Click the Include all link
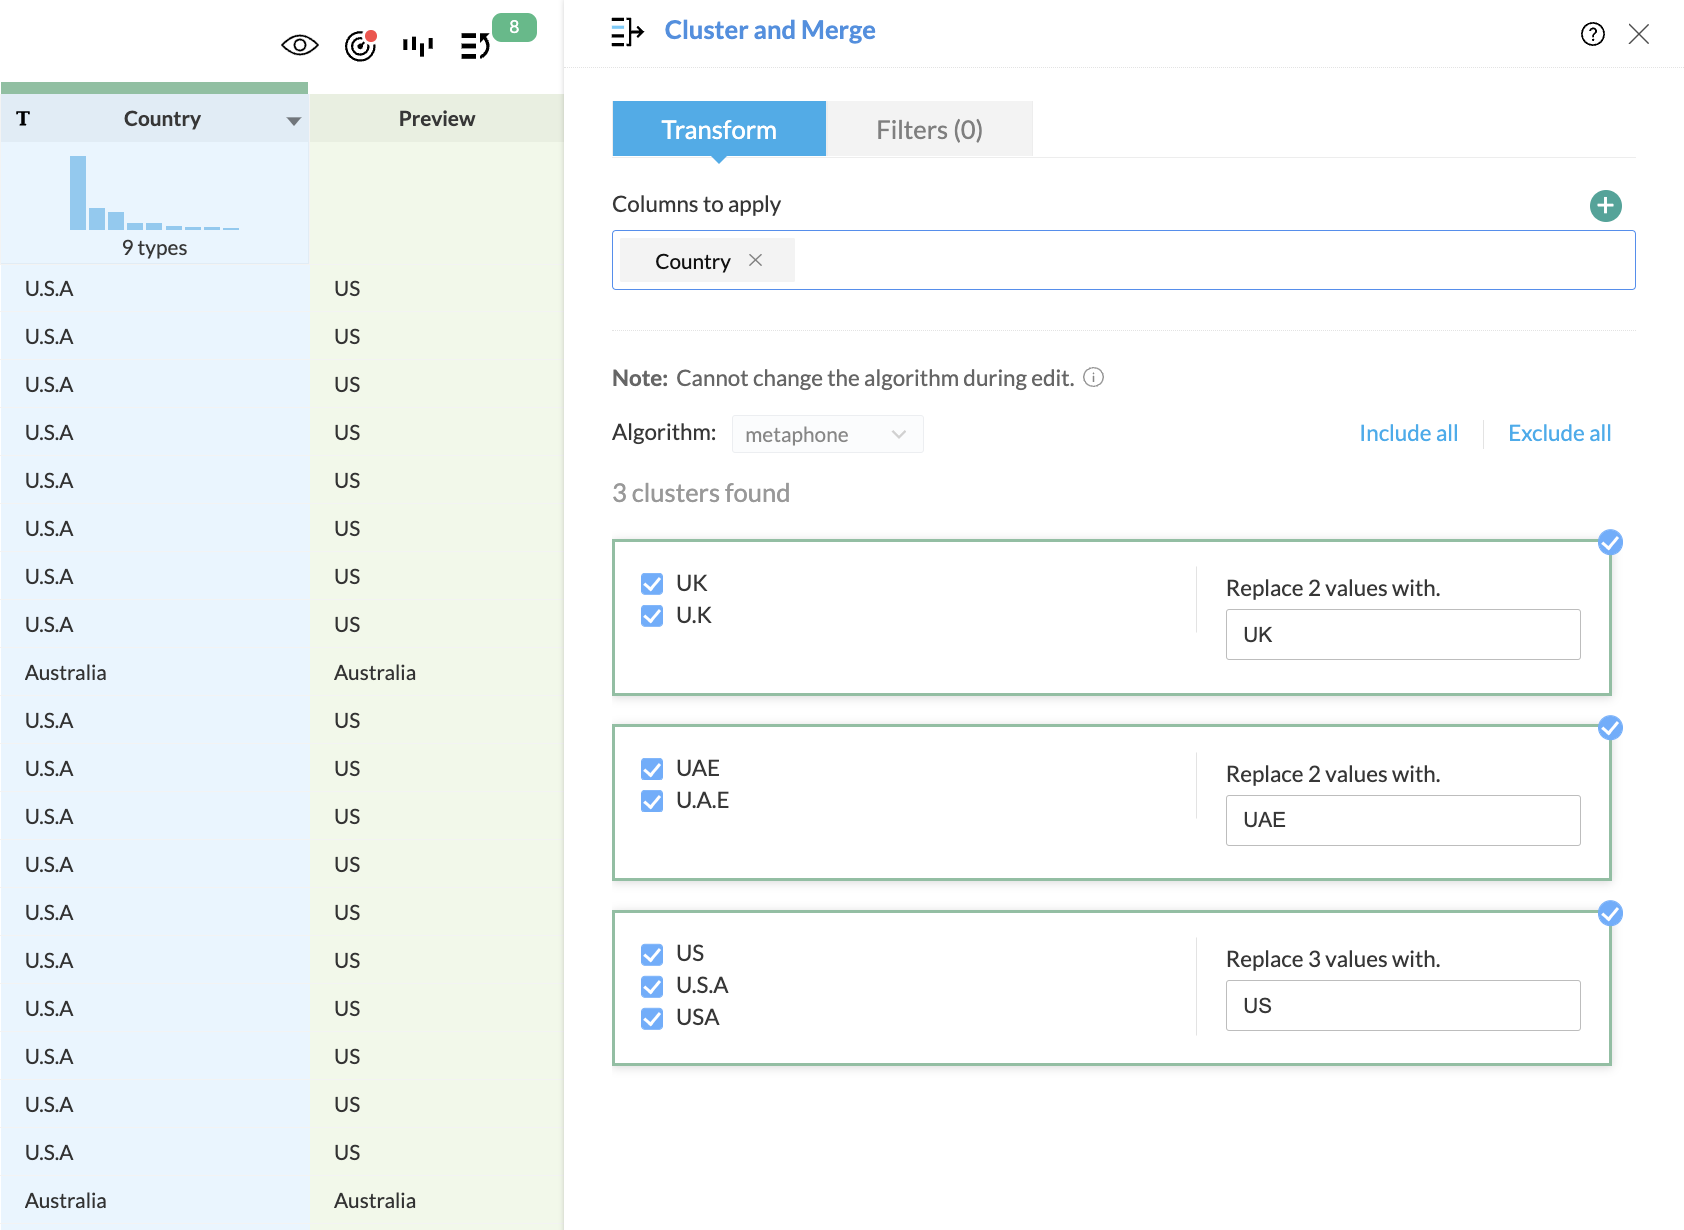The height and width of the screenshot is (1230, 1684). click(1408, 433)
